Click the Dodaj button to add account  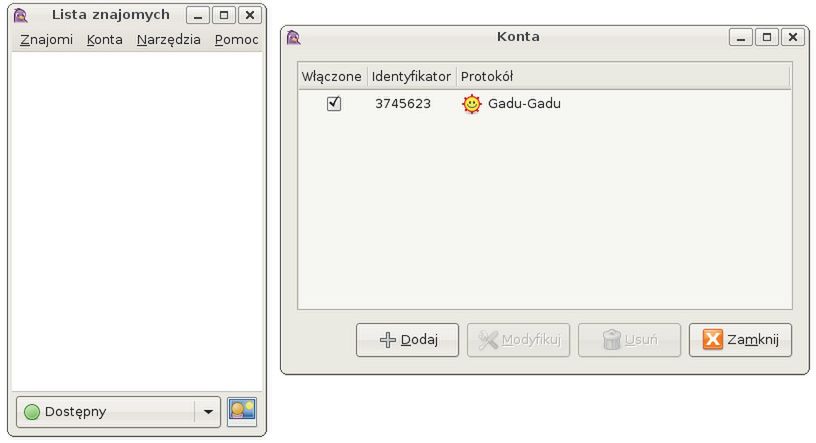tap(407, 340)
